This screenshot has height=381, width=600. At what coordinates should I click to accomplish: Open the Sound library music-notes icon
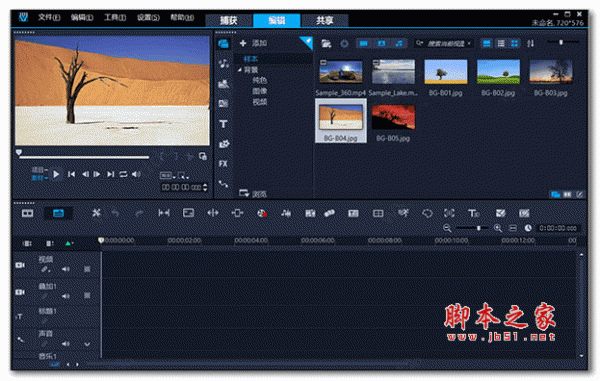click(x=223, y=64)
